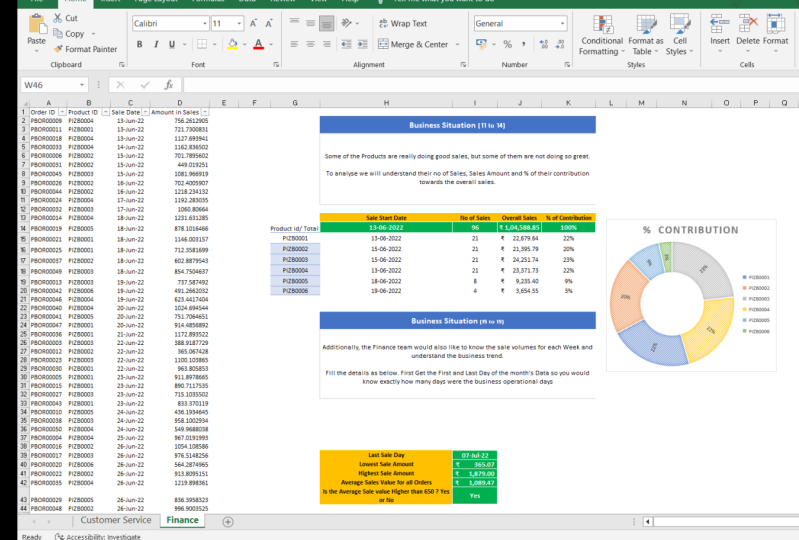
Task: Click scroll left arrow on horizontal scrollbar
Action: pyautogui.click(x=648, y=522)
